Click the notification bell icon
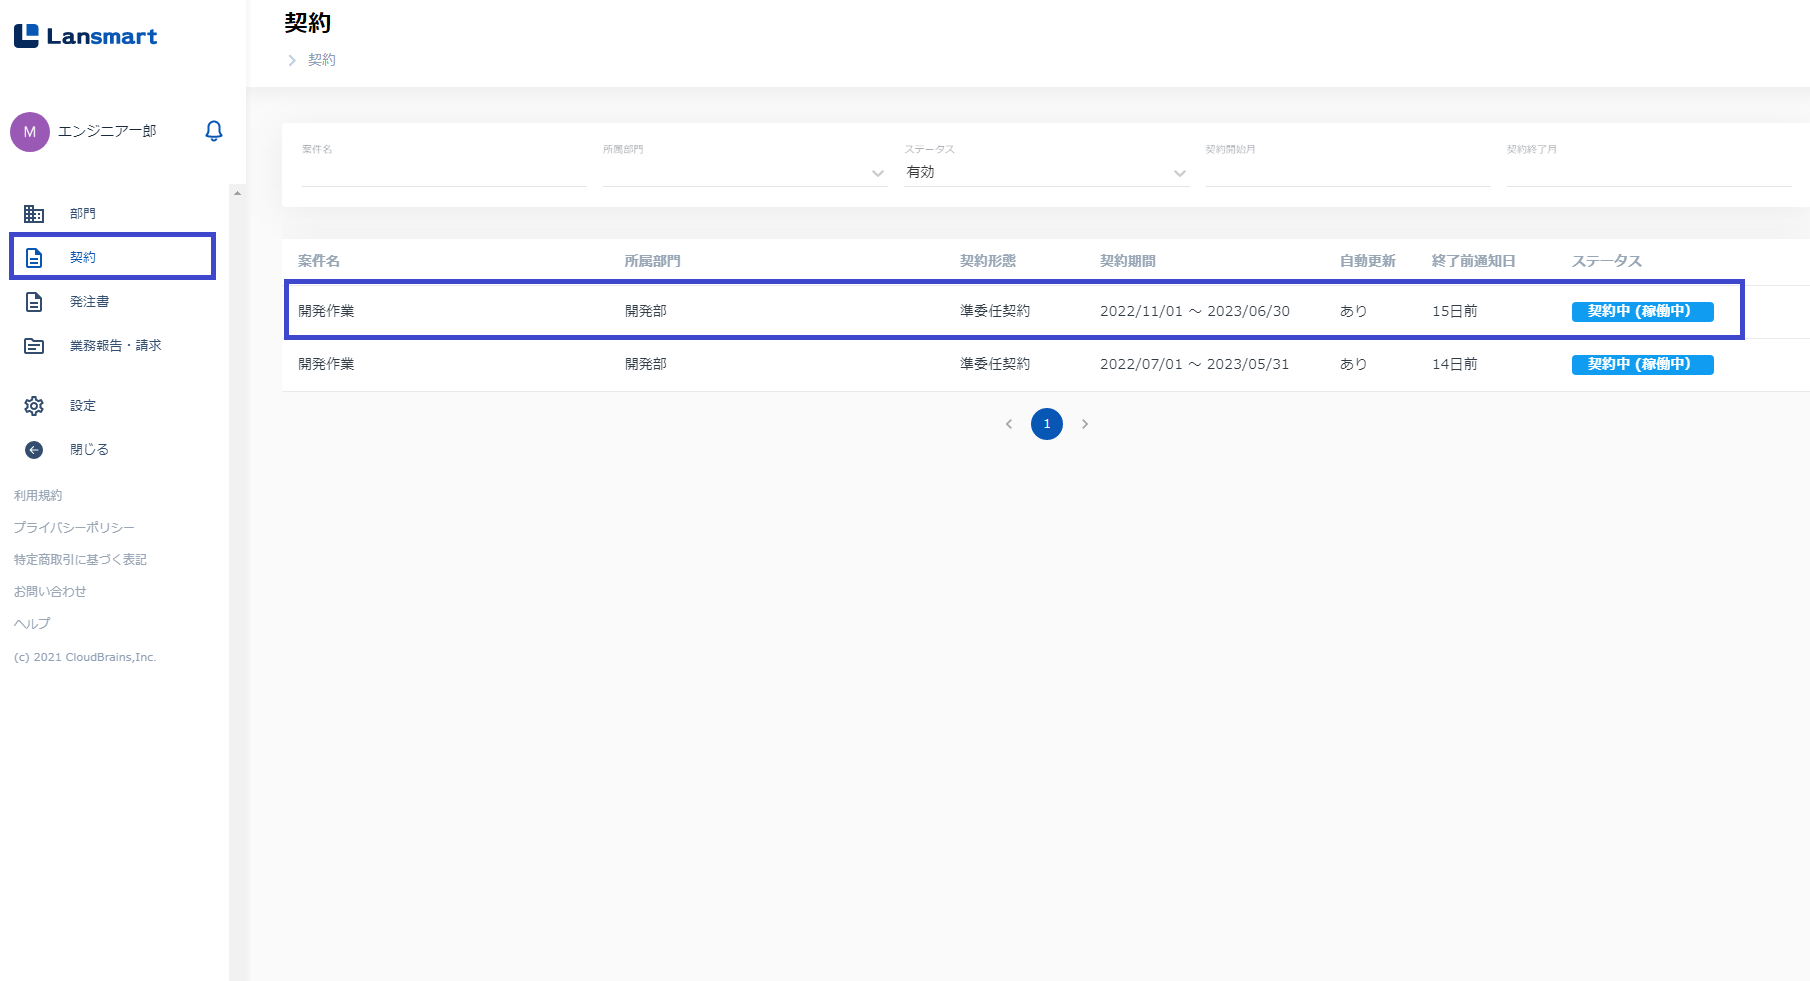The height and width of the screenshot is (981, 1810). 213,131
